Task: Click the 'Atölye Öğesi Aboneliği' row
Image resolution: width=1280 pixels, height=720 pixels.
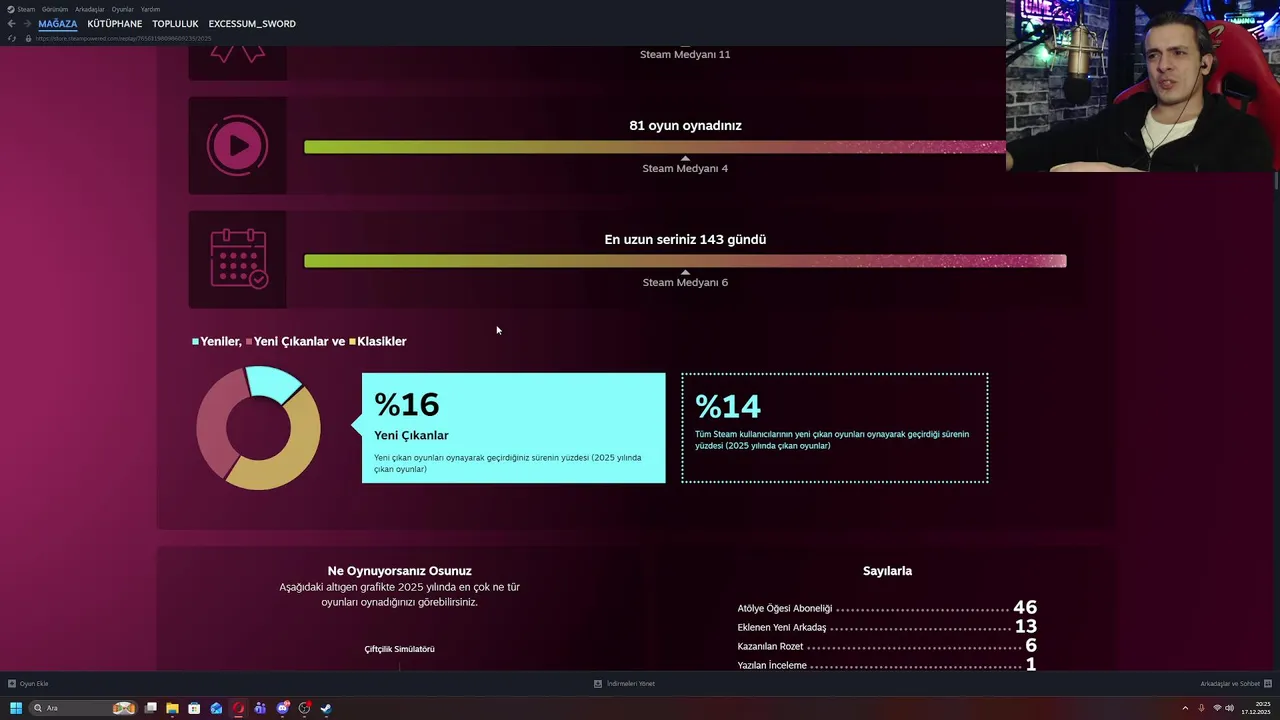Action: (x=887, y=608)
